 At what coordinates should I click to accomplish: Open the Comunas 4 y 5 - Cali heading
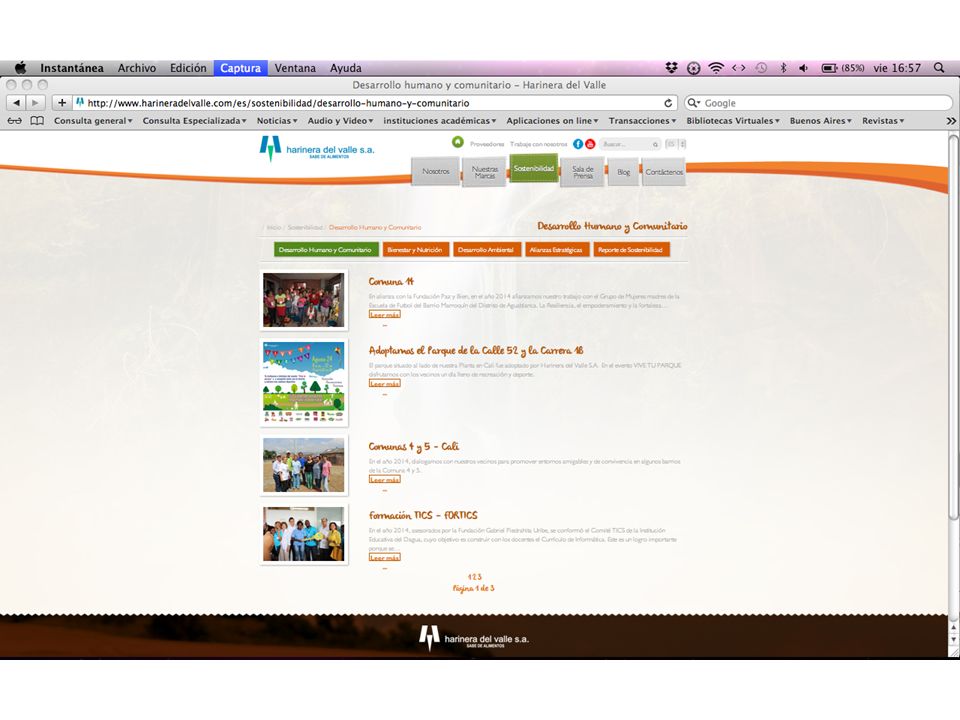(413, 446)
